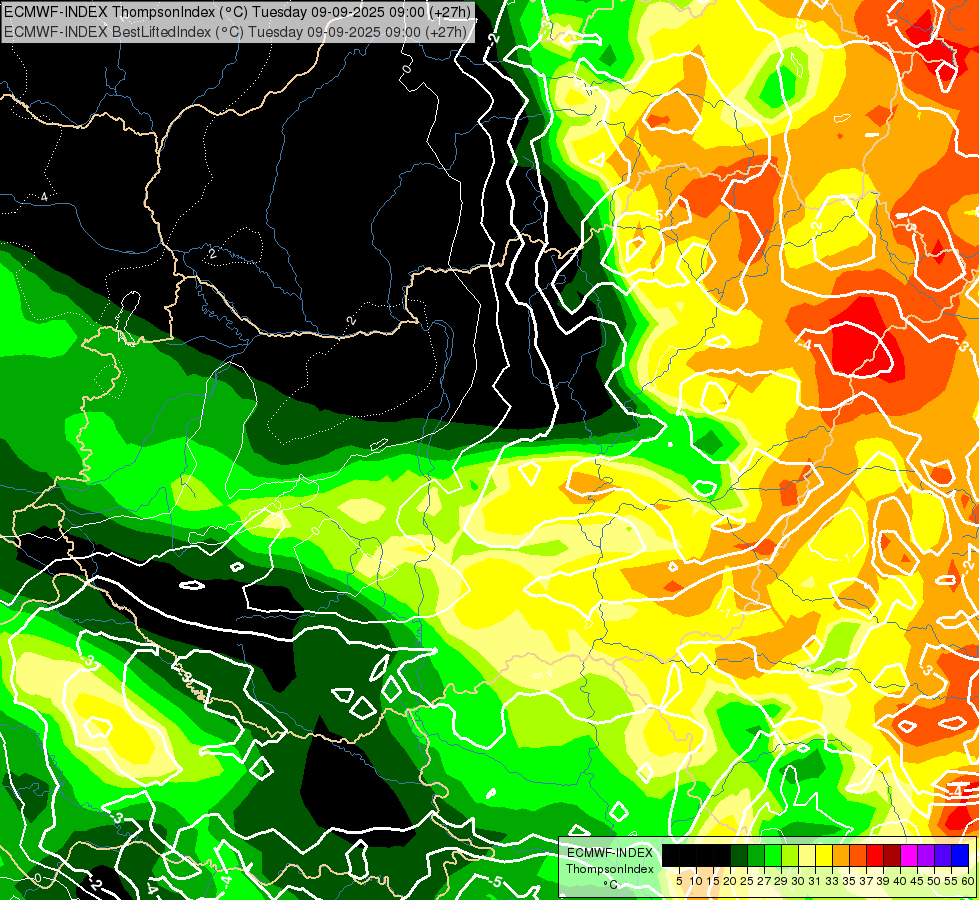Click the legend tick value 25
The height and width of the screenshot is (900, 979).
[747, 881]
